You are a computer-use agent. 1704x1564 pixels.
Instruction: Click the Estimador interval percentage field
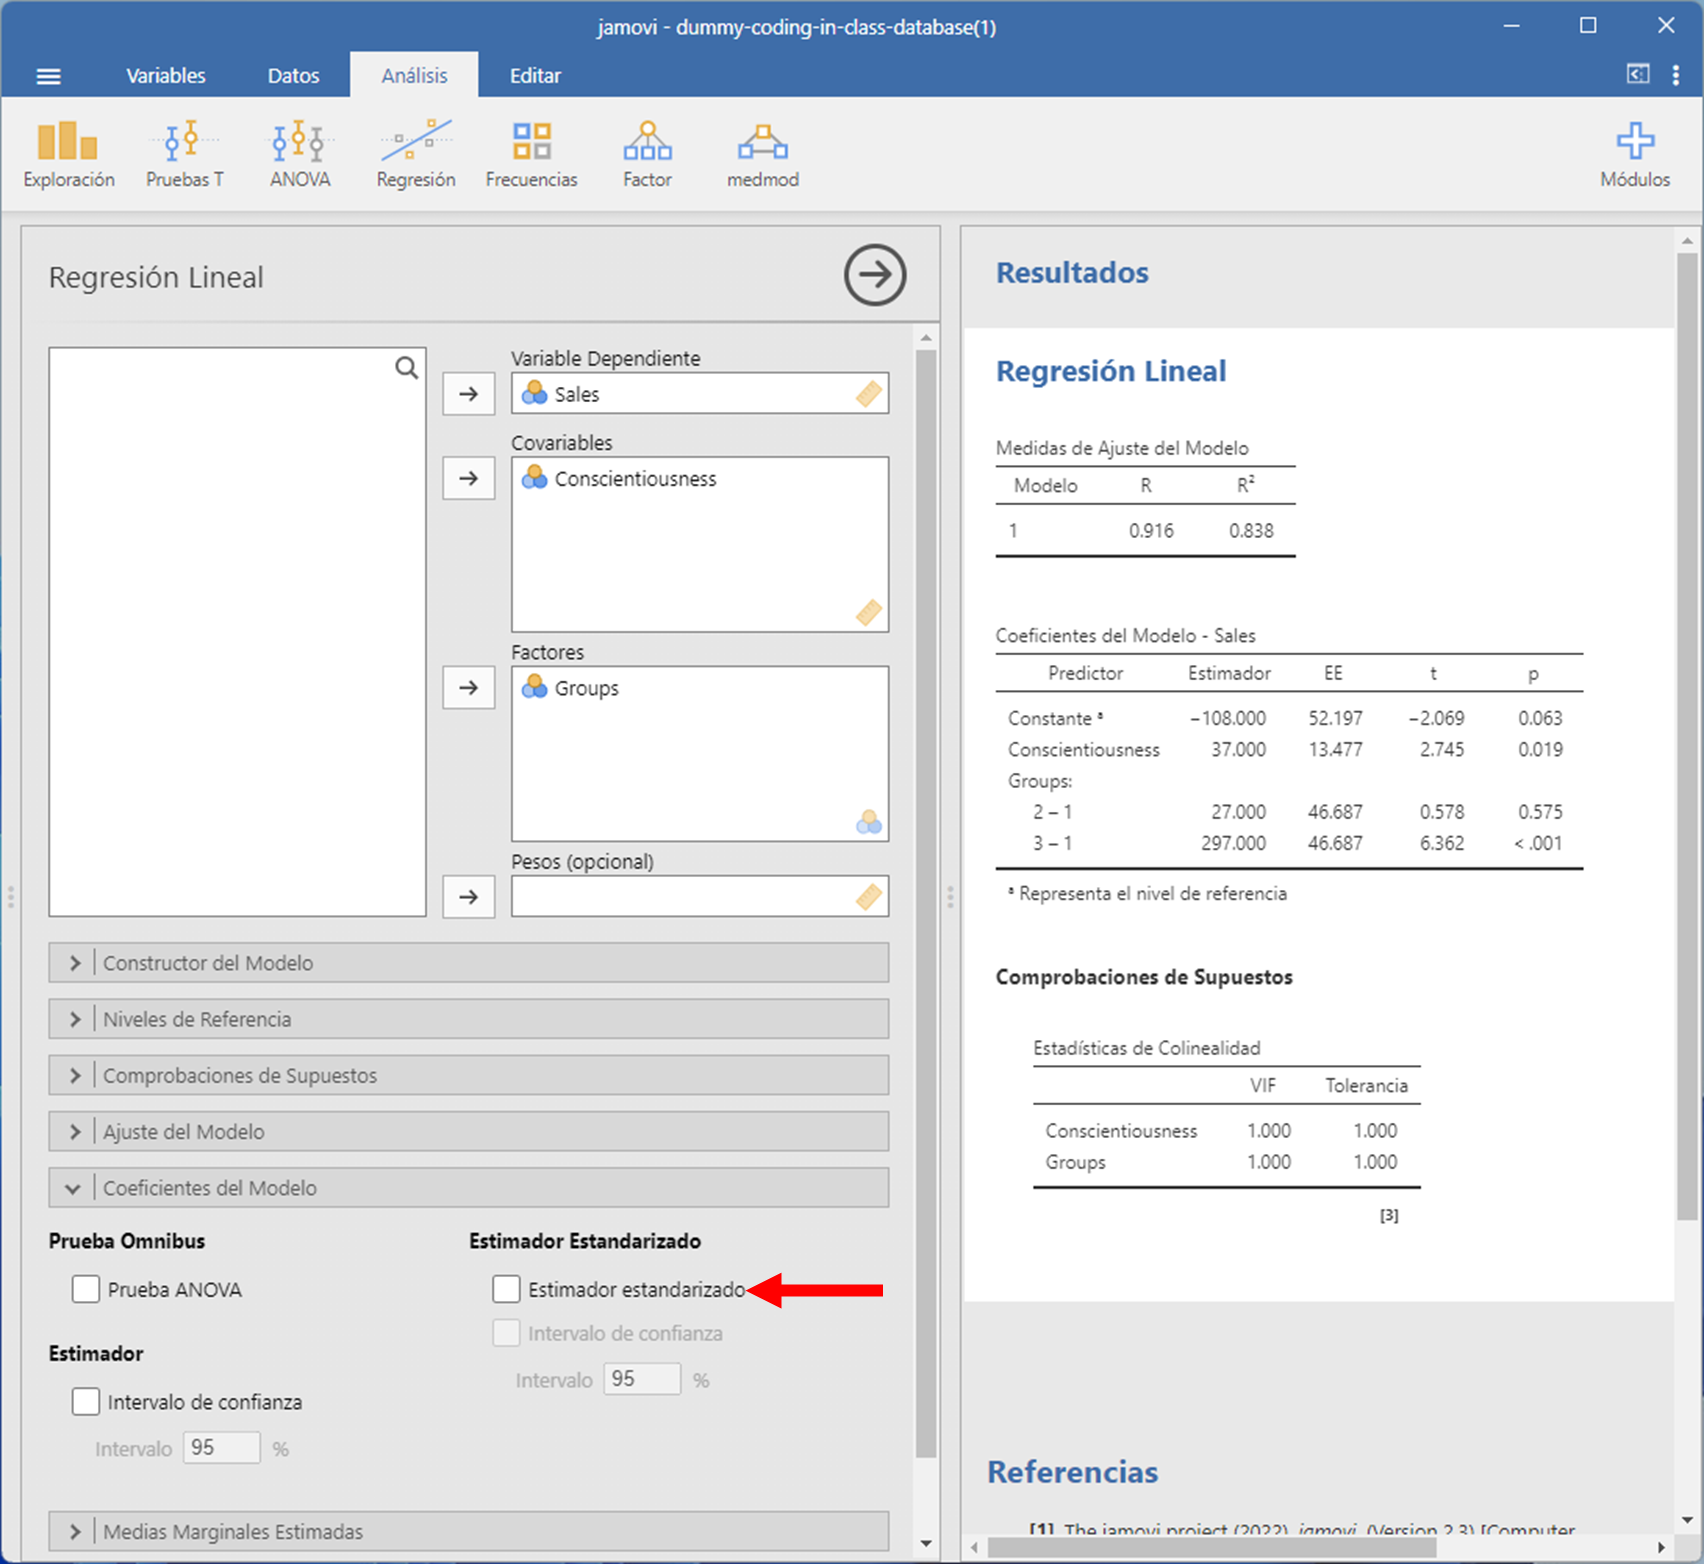(x=221, y=1448)
